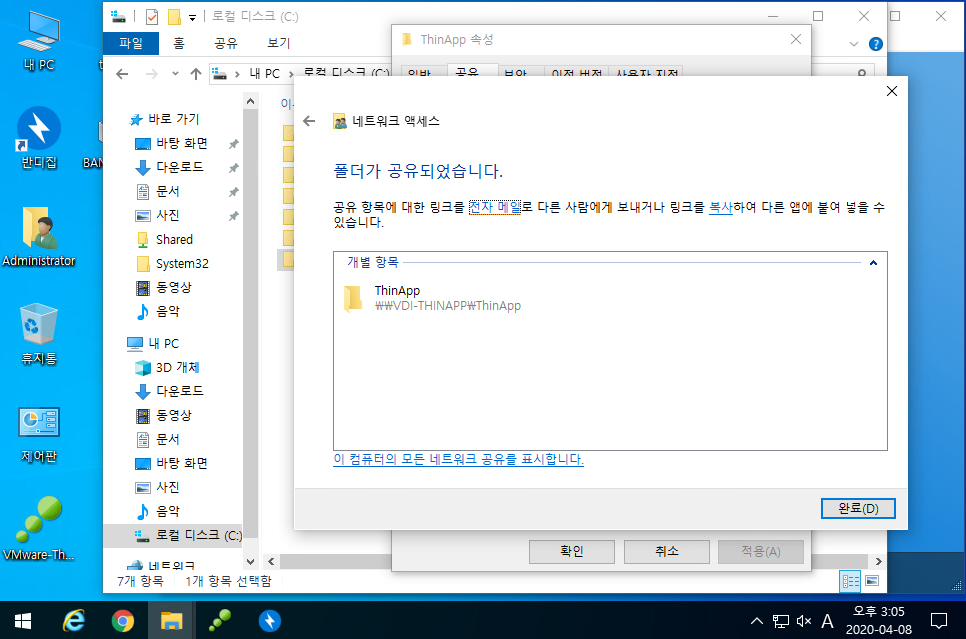Select pinned 다운로드 under quick access
Image resolution: width=966 pixels, height=639 pixels.
click(x=179, y=168)
